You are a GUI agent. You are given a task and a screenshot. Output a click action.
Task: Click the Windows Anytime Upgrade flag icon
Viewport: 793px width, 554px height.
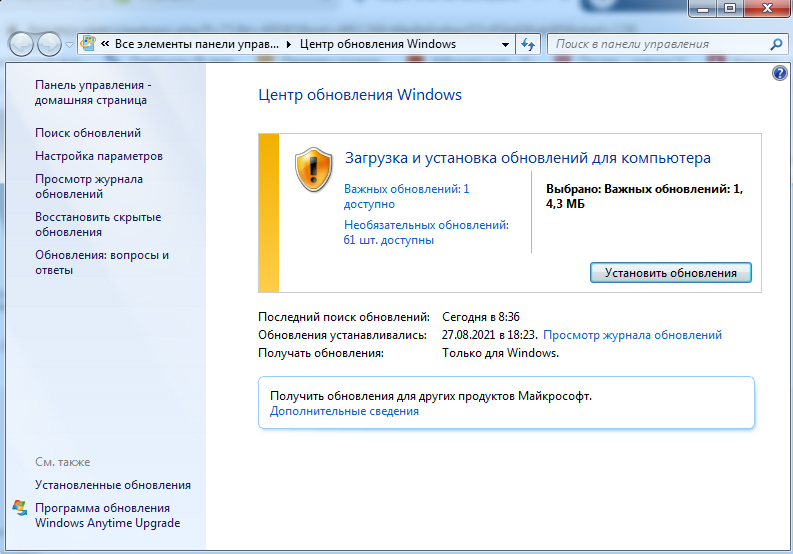19,508
